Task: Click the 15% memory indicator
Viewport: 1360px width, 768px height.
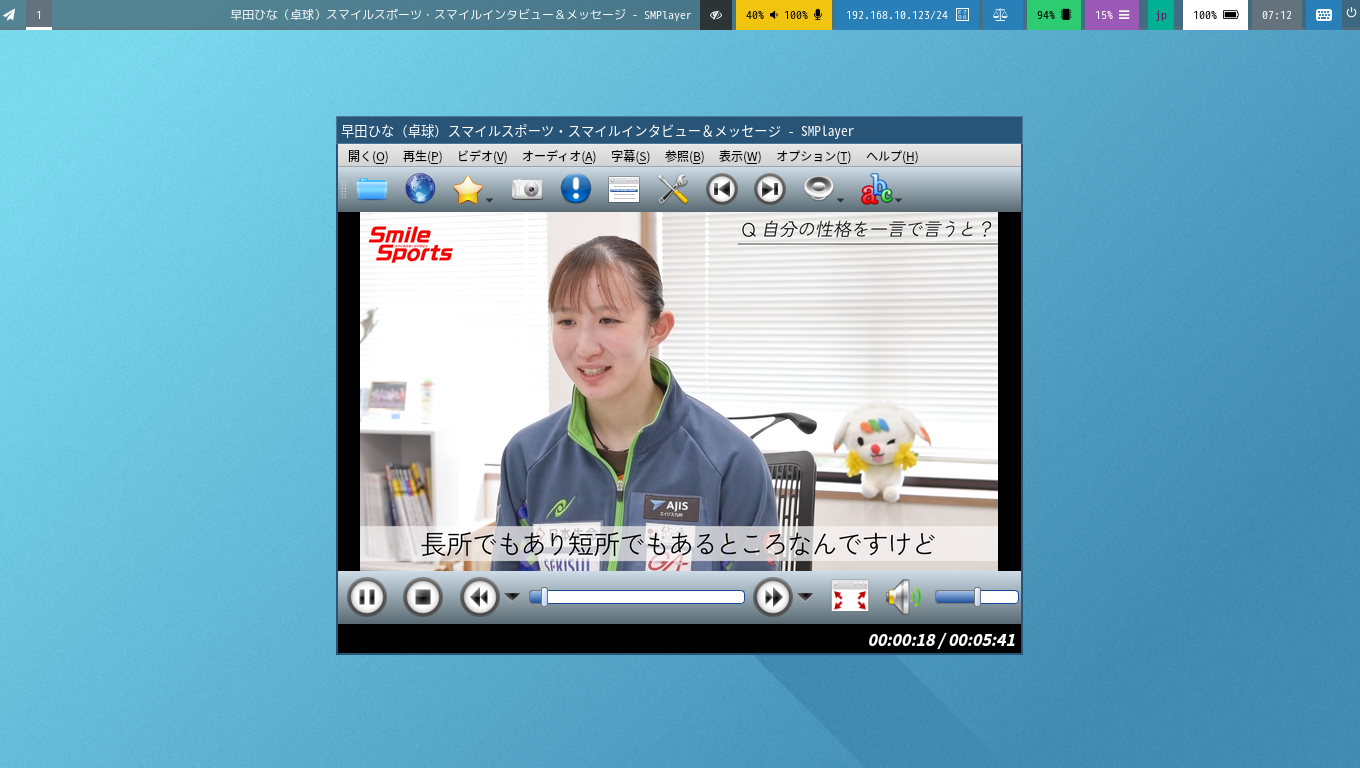Action: point(1112,15)
